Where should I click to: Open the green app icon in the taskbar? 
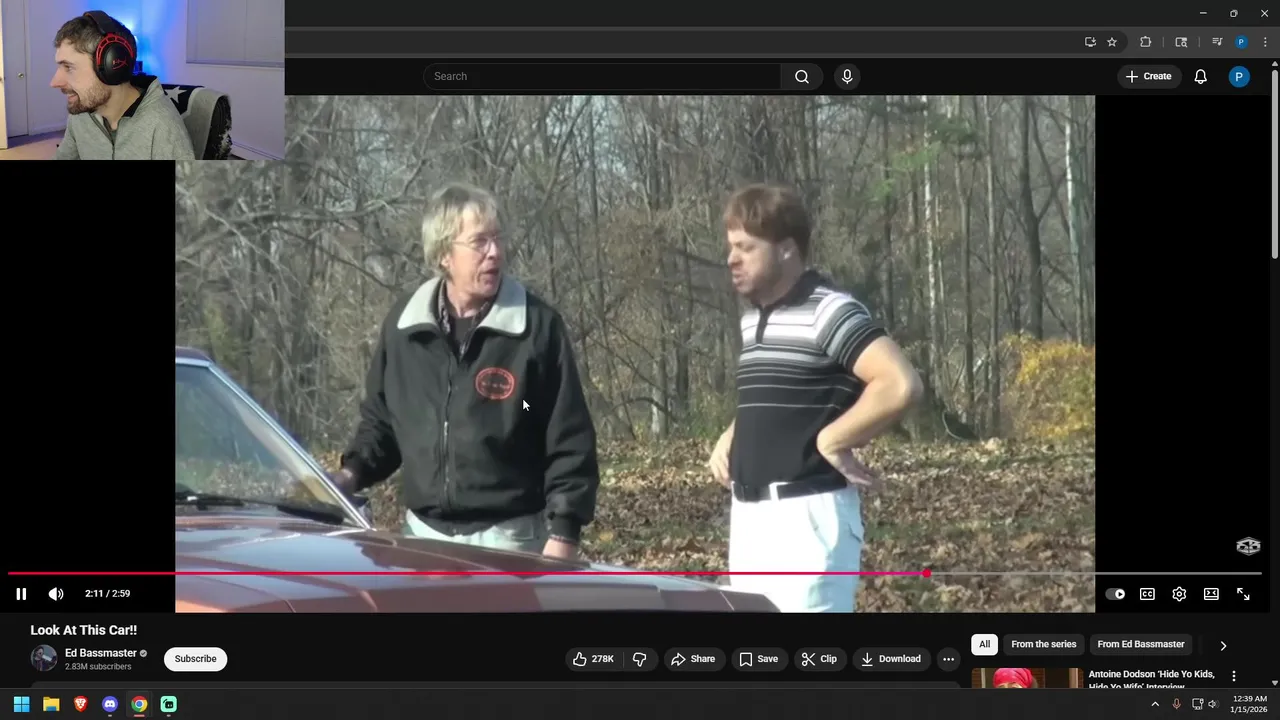click(169, 704)
